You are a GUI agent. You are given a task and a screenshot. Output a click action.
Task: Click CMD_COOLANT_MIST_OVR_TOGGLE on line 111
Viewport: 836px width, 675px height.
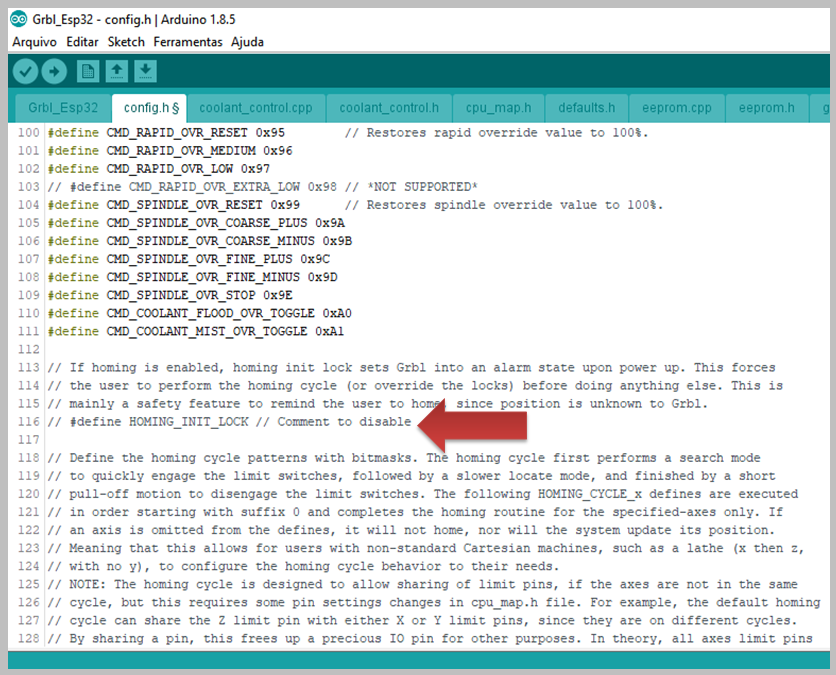pos(207,332)
